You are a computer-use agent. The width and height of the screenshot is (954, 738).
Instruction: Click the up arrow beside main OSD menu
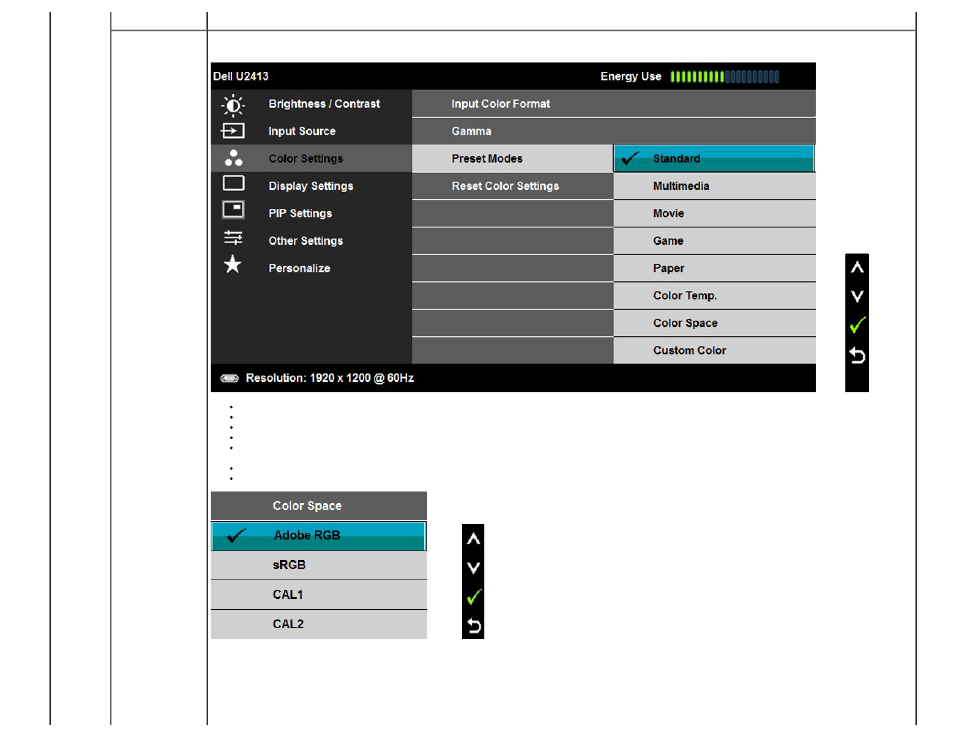pyautogui.click(x=857, y=267)
